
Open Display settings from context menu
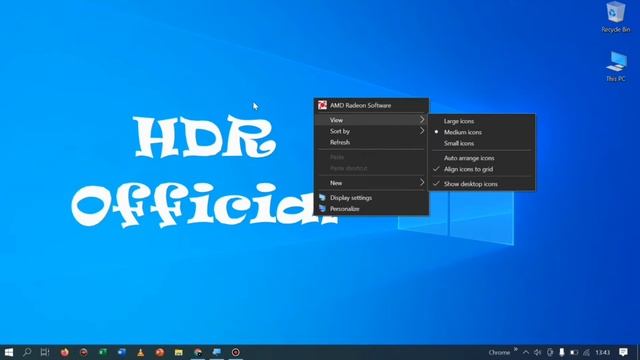(371, 198)
